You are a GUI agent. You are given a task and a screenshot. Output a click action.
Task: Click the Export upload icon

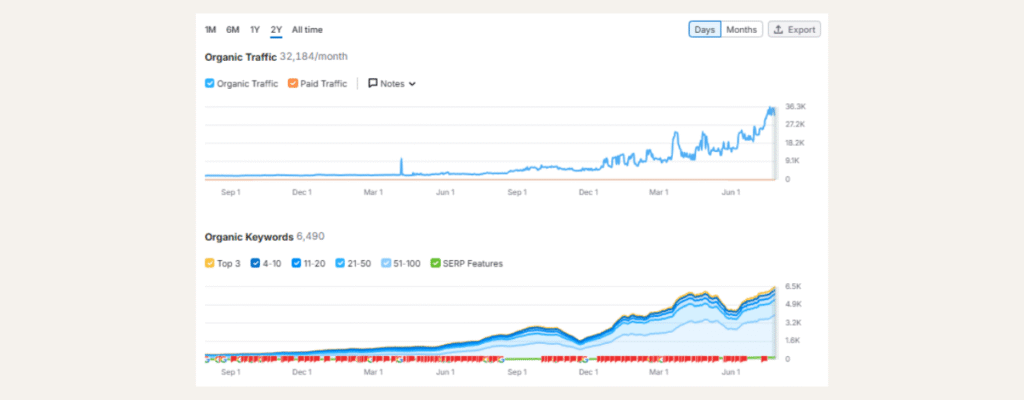pos(779,30)
